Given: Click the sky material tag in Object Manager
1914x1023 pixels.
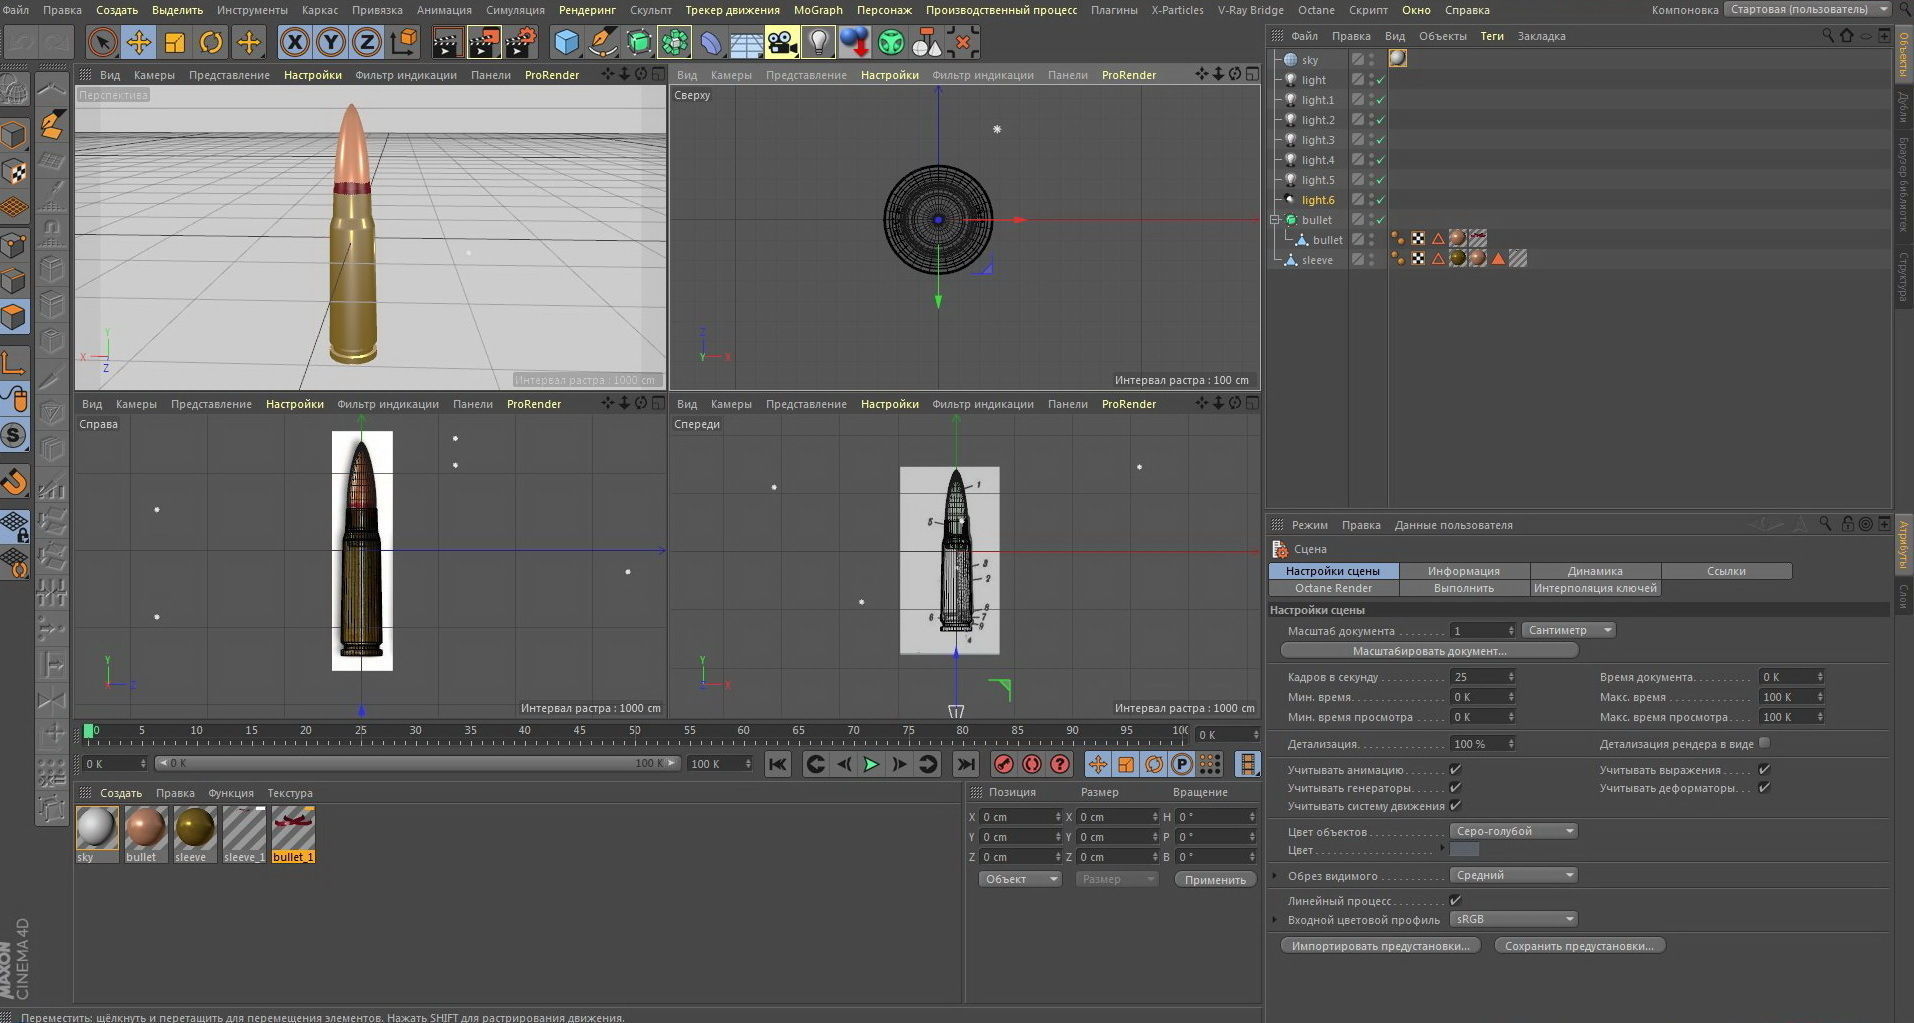Looking at the screenshot, I should 1398,59.
